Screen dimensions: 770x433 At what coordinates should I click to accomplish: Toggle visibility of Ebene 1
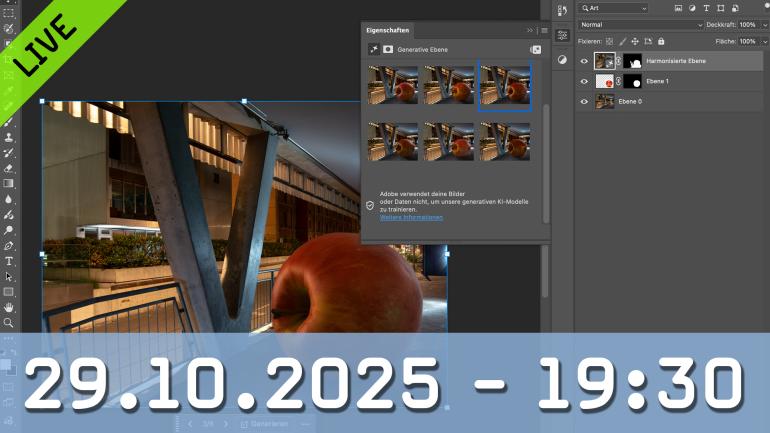584,81
